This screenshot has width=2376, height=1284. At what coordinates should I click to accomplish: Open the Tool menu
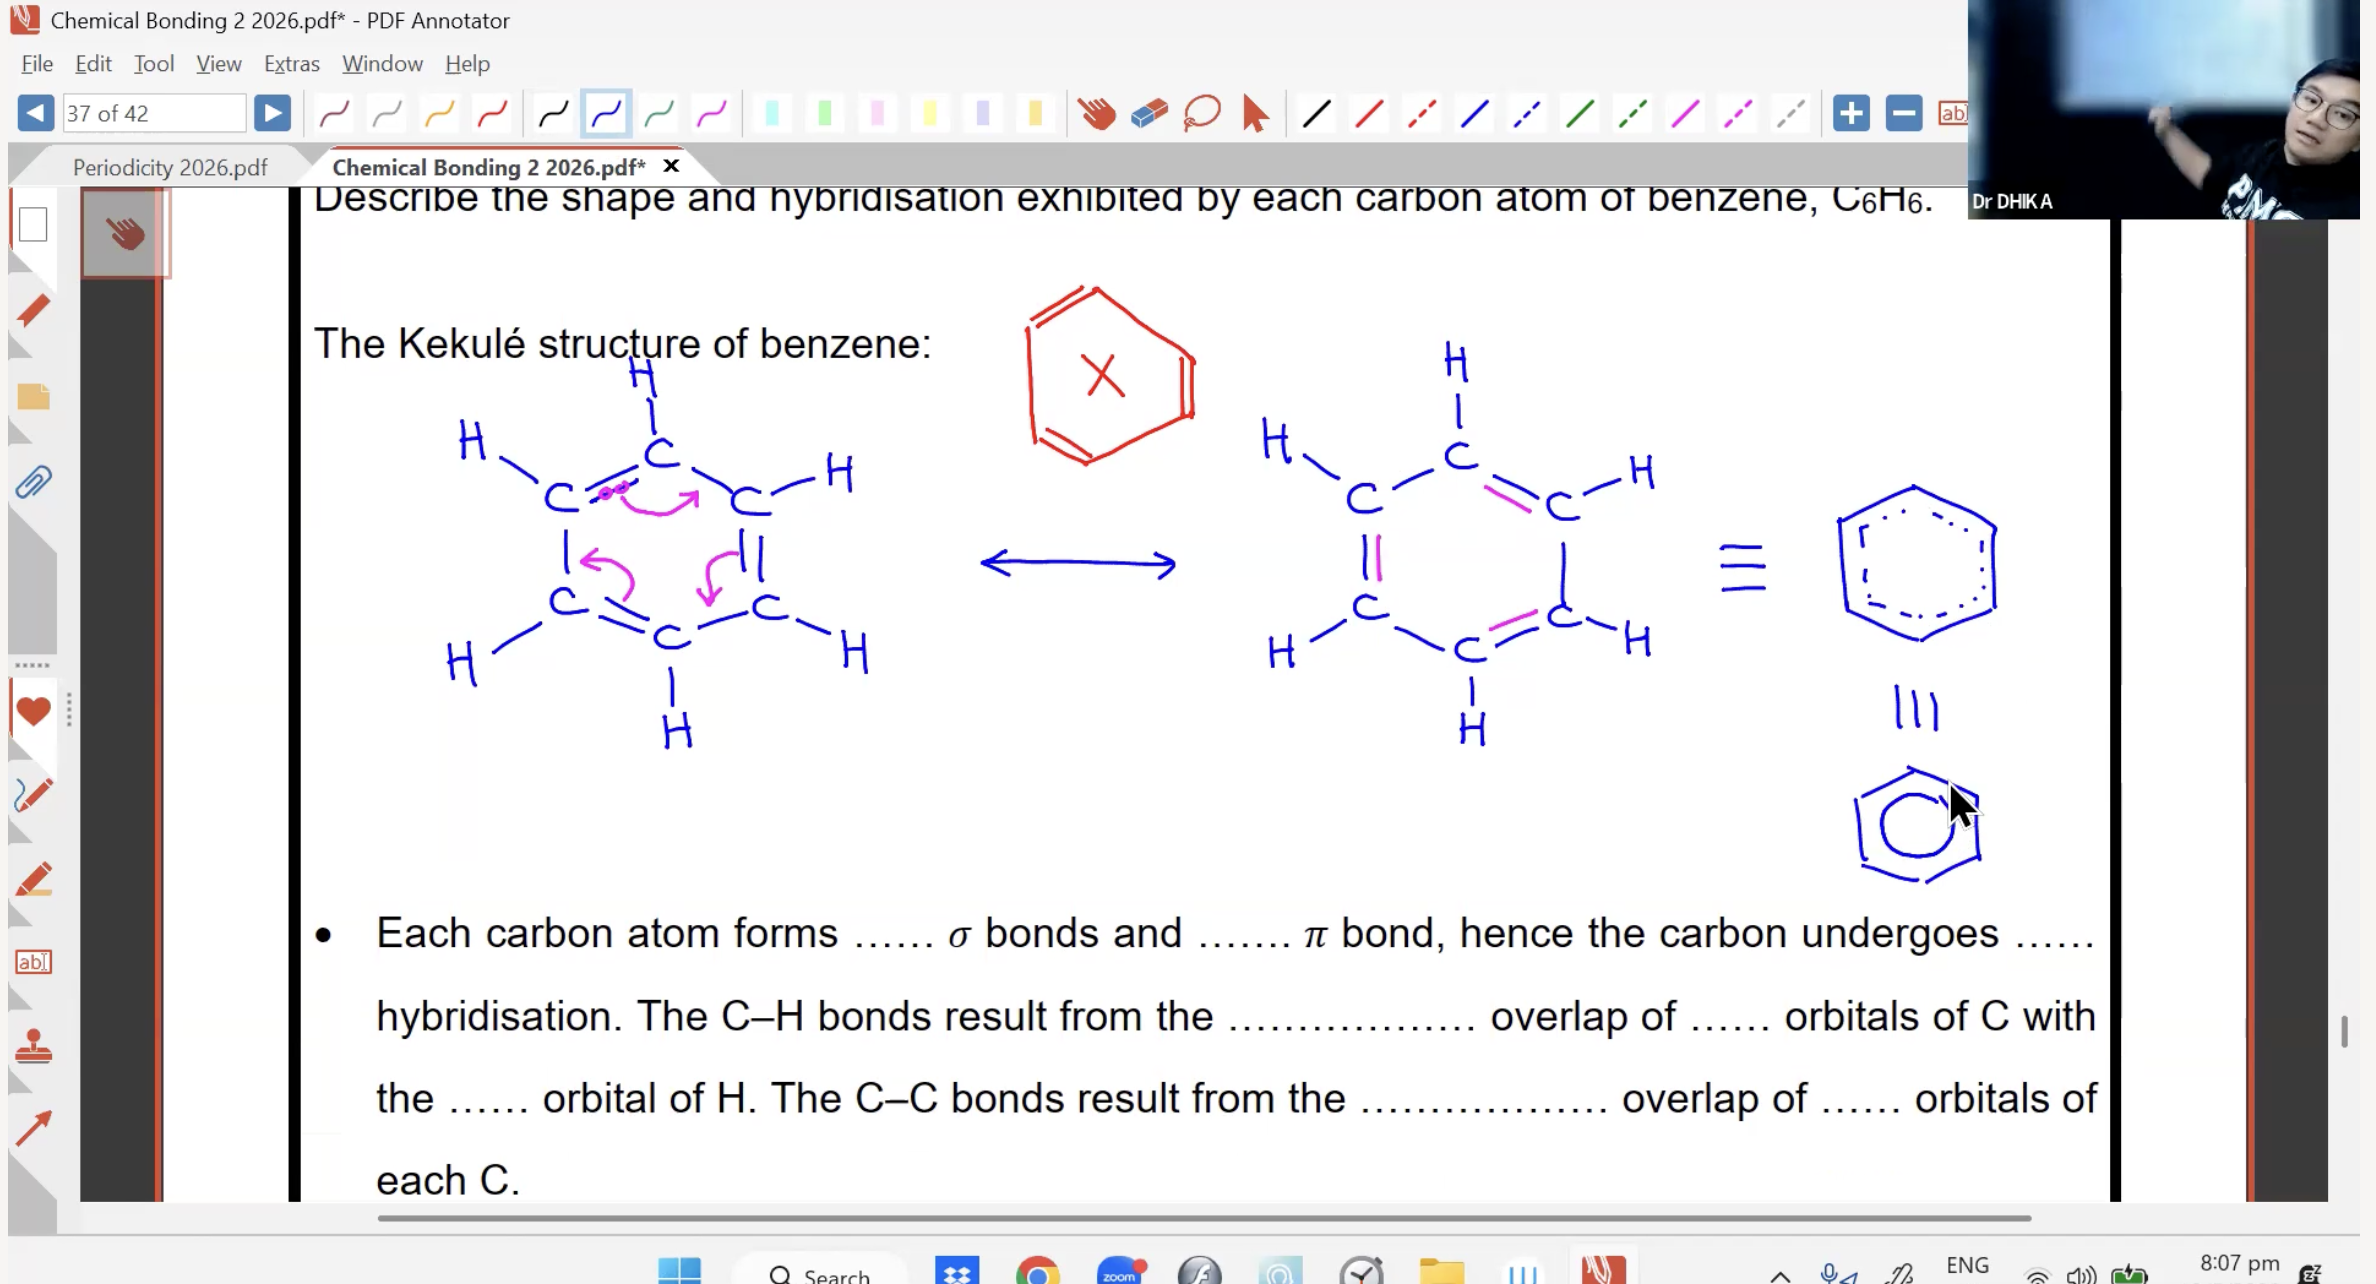pyautogui.click(x=154, y=63)
